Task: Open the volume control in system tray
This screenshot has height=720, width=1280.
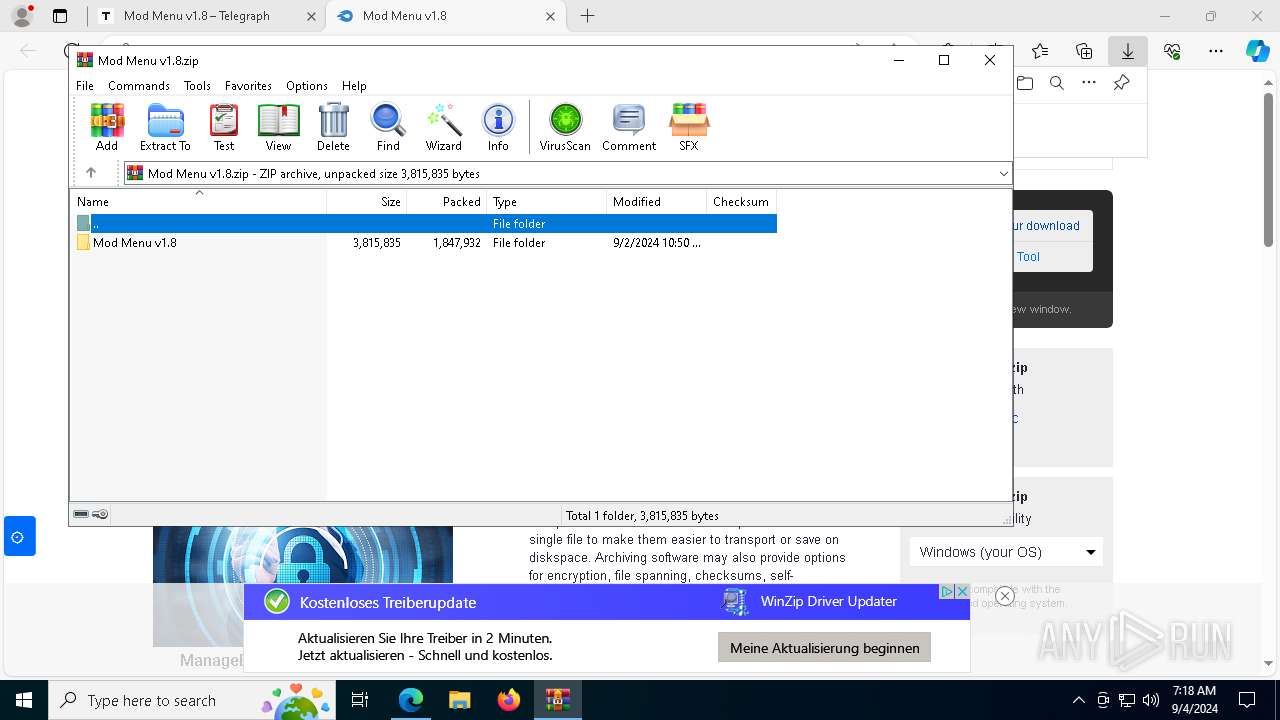Action: pos(1151,700)
